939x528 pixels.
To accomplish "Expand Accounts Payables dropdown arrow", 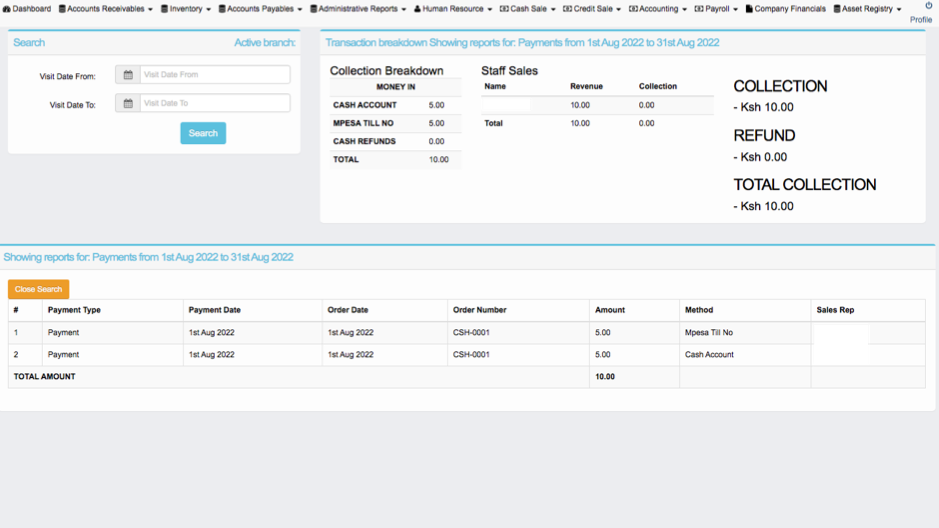I will (299, 10).
